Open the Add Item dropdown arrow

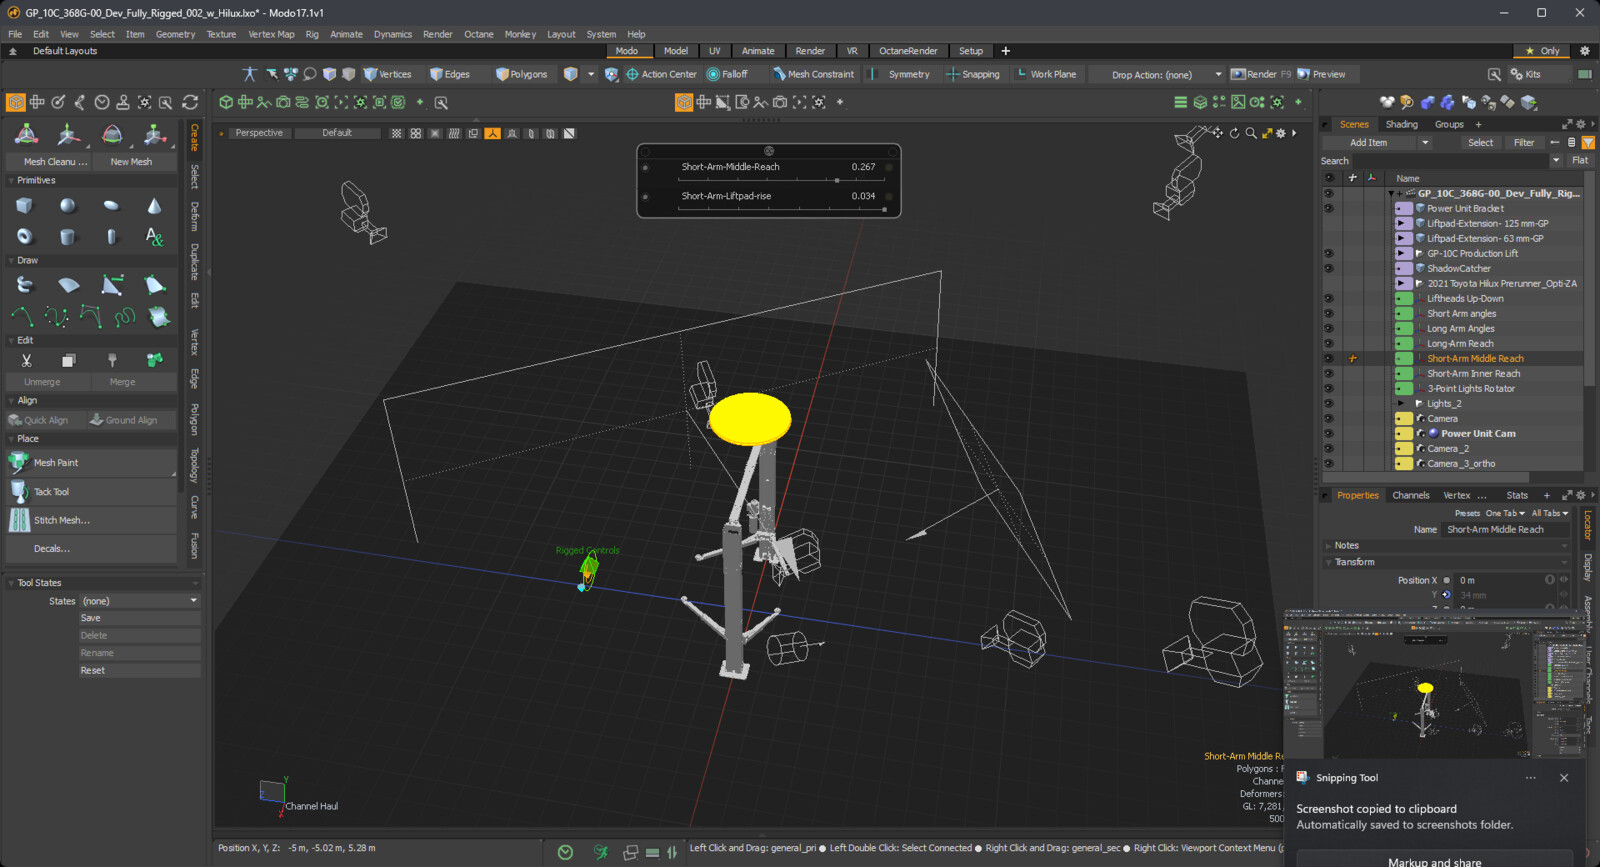(x=1425, y=143)
